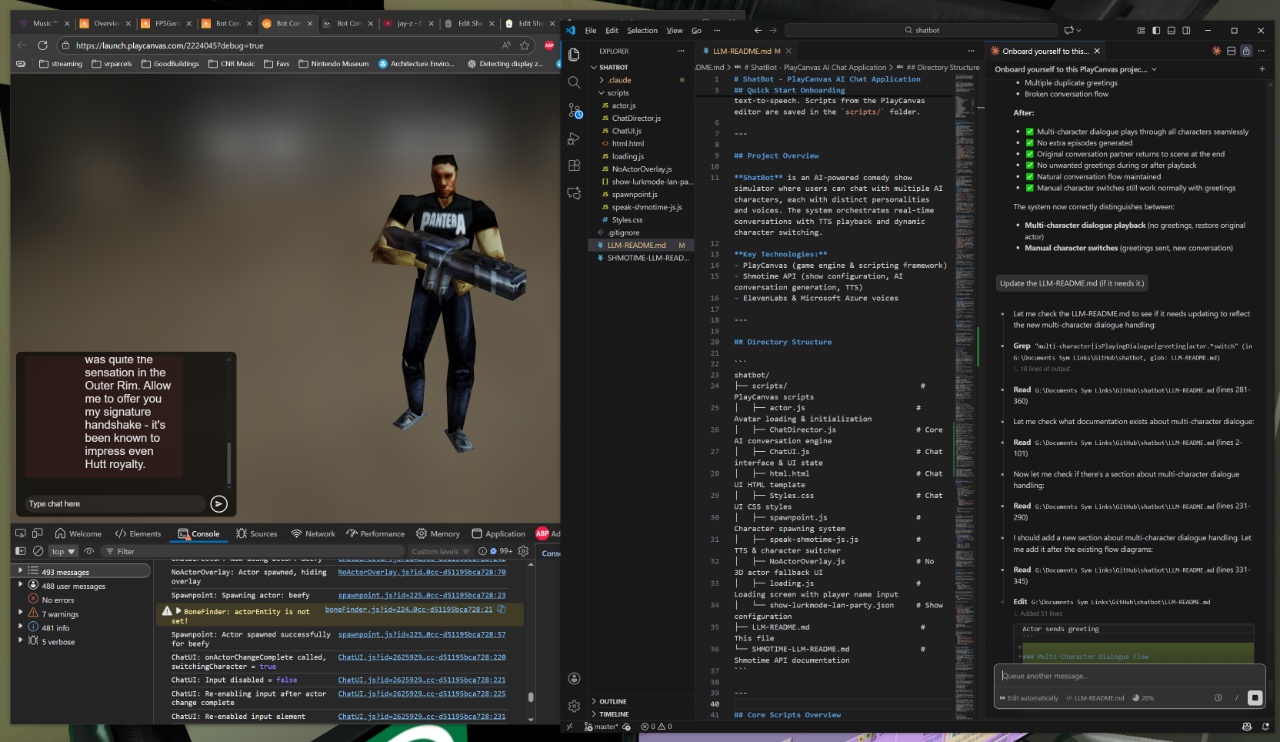Image resolution: width=1280 pixels, height=742 pixels.
Task: Reload the browser page
Action: point(42,45)
